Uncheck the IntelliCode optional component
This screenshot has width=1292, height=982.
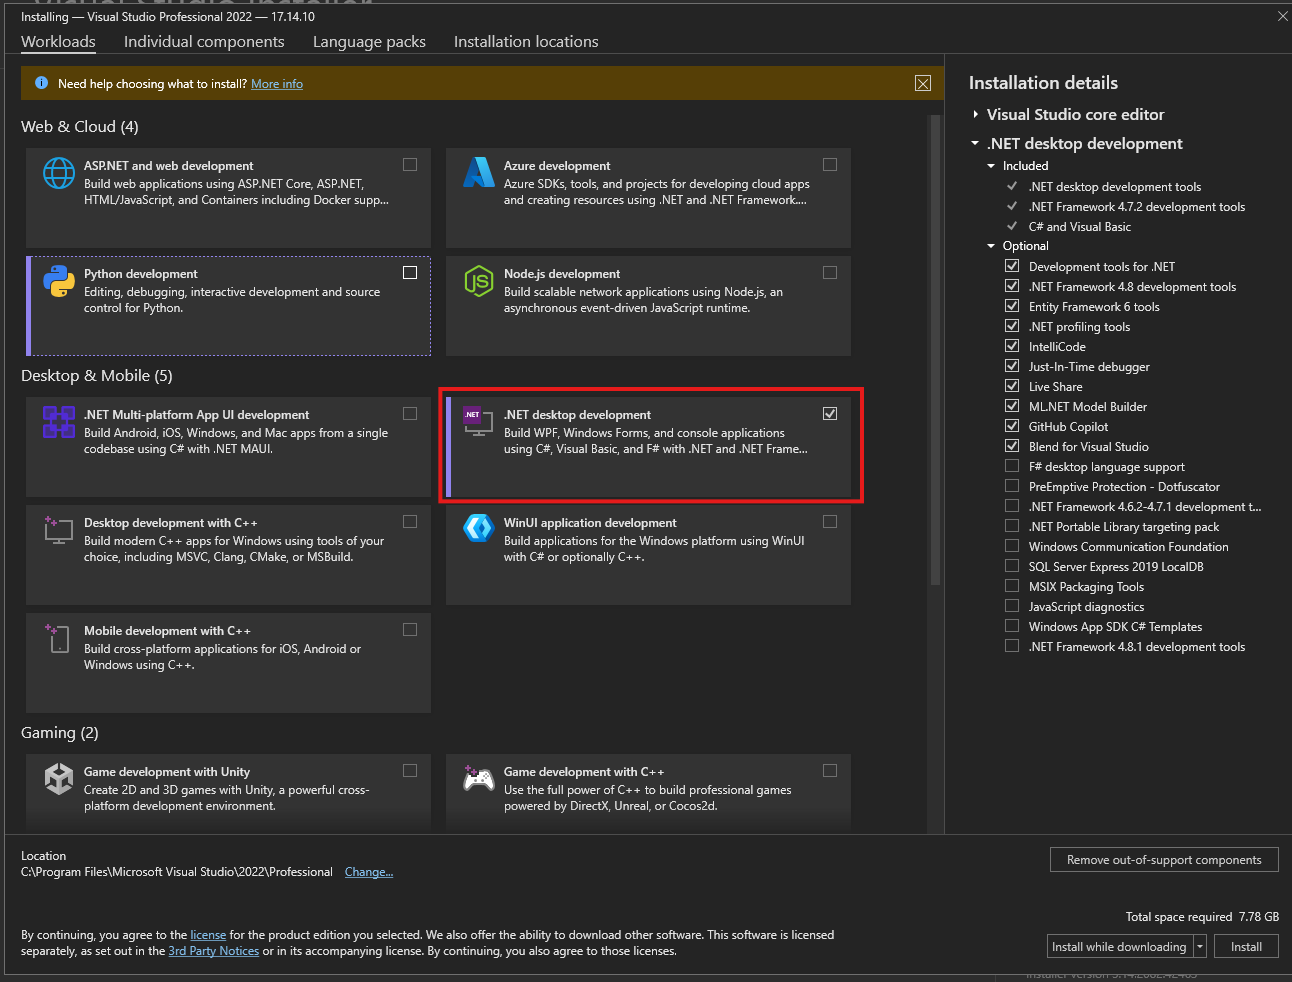click(x=1012, y=346)
